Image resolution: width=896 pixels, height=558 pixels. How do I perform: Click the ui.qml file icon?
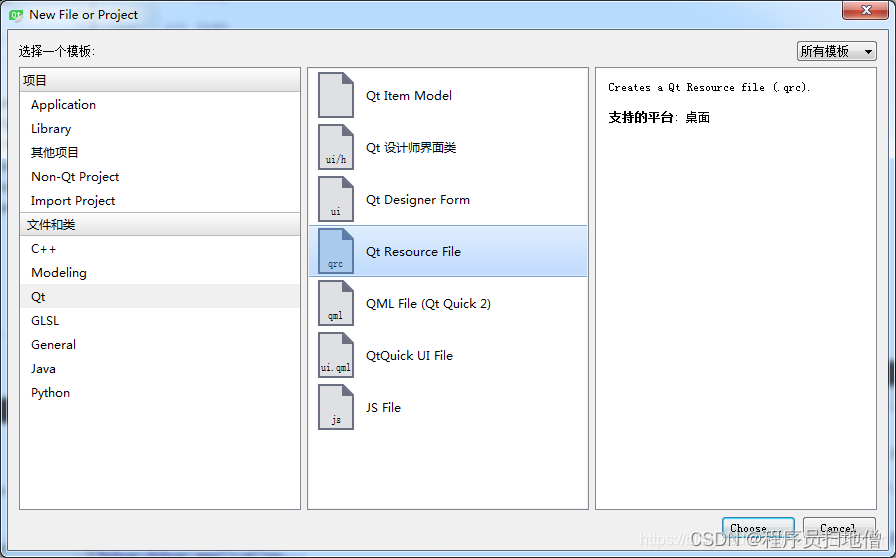coord(336,355)
